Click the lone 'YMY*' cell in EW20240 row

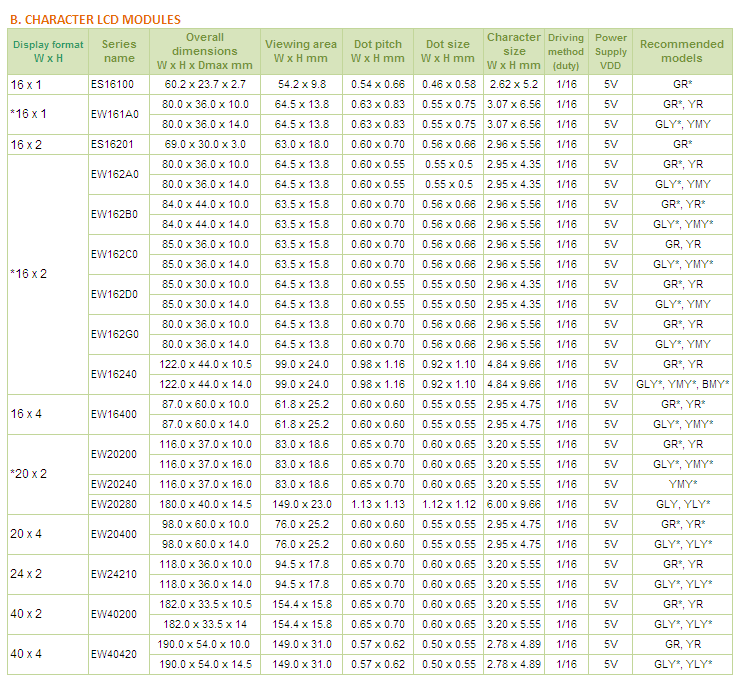point(682,484)
